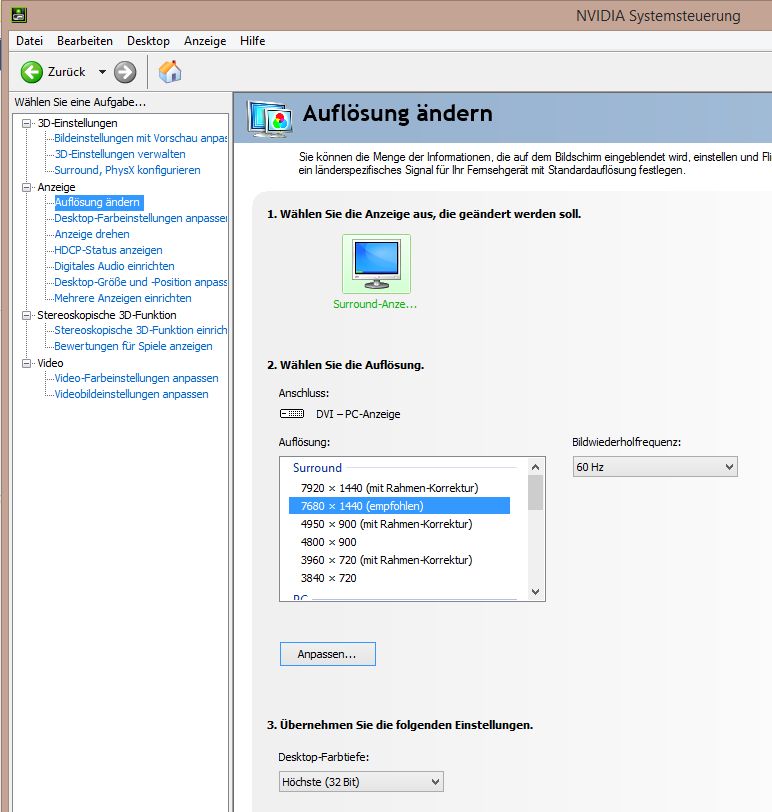Open Bildeinstellungen mit Vorschau anpassen
772x812 pixels.
140,138
